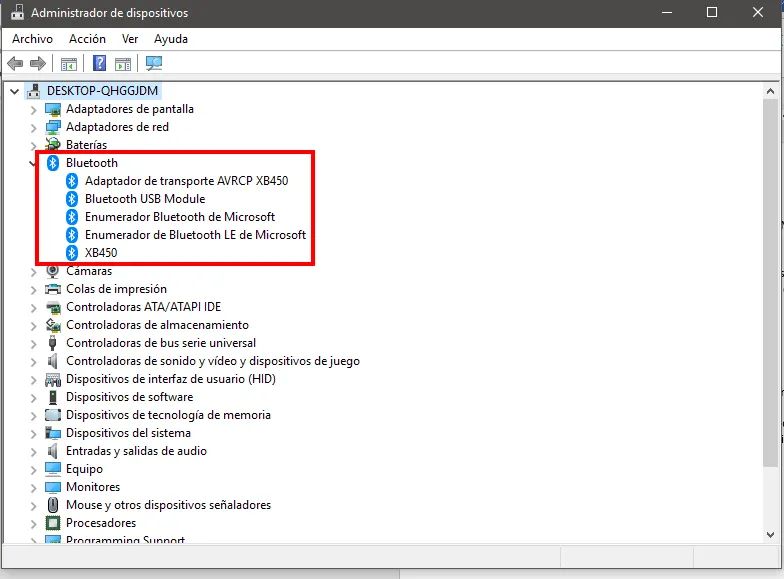Select Controladoras ATA/ATAPI IDE label
The width and height of the screenshot is (784, 579).
pos(144,307)
